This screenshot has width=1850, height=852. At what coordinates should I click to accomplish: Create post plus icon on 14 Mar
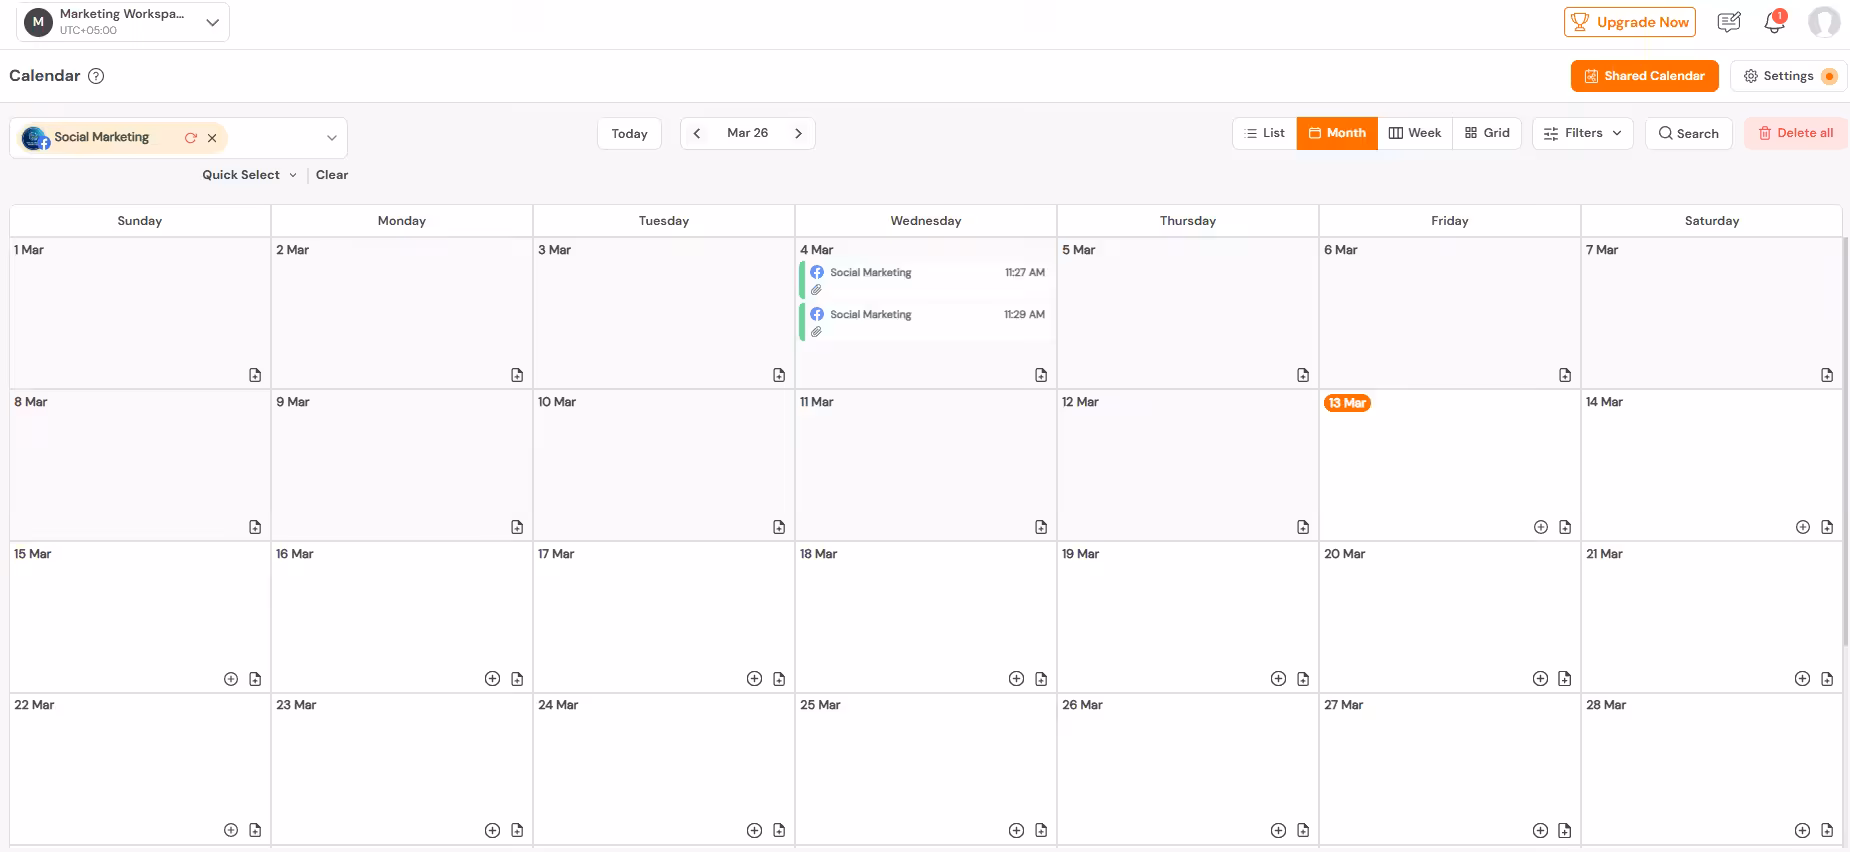[1803, 527]
